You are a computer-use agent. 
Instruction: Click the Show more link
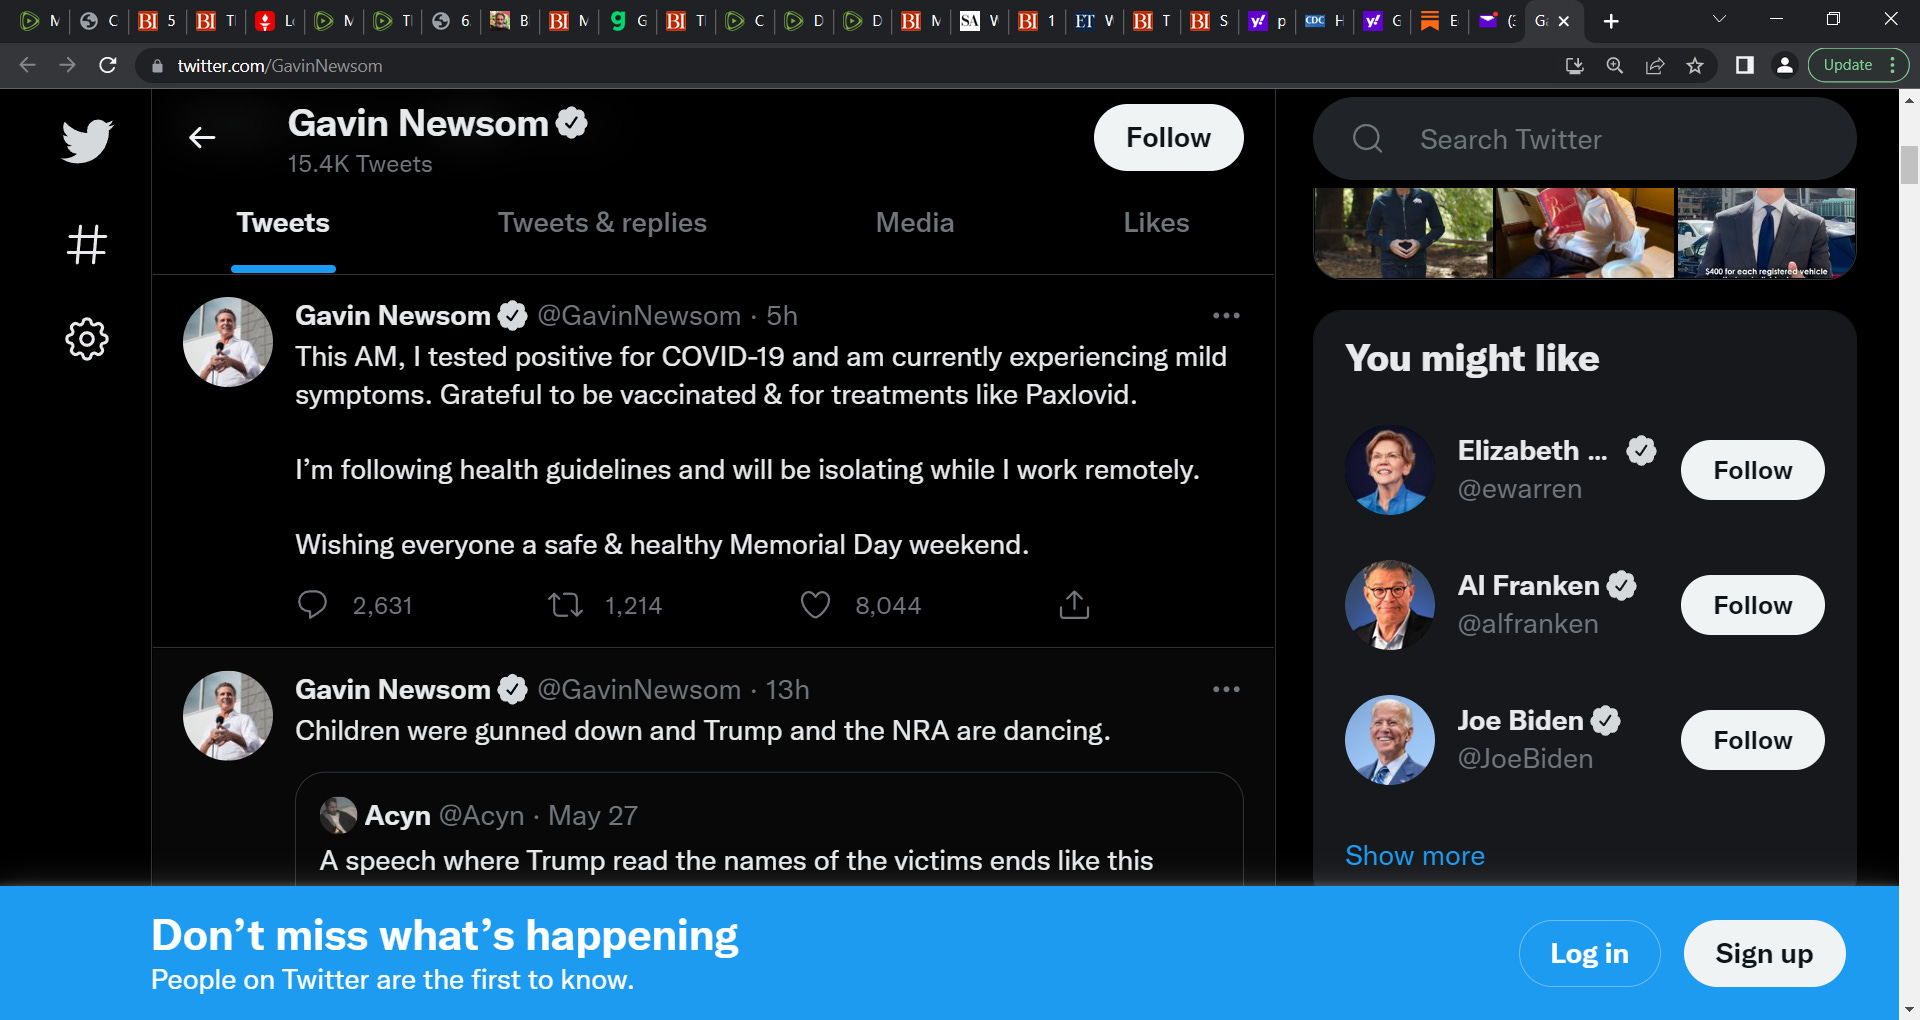tap(1414, 856)
